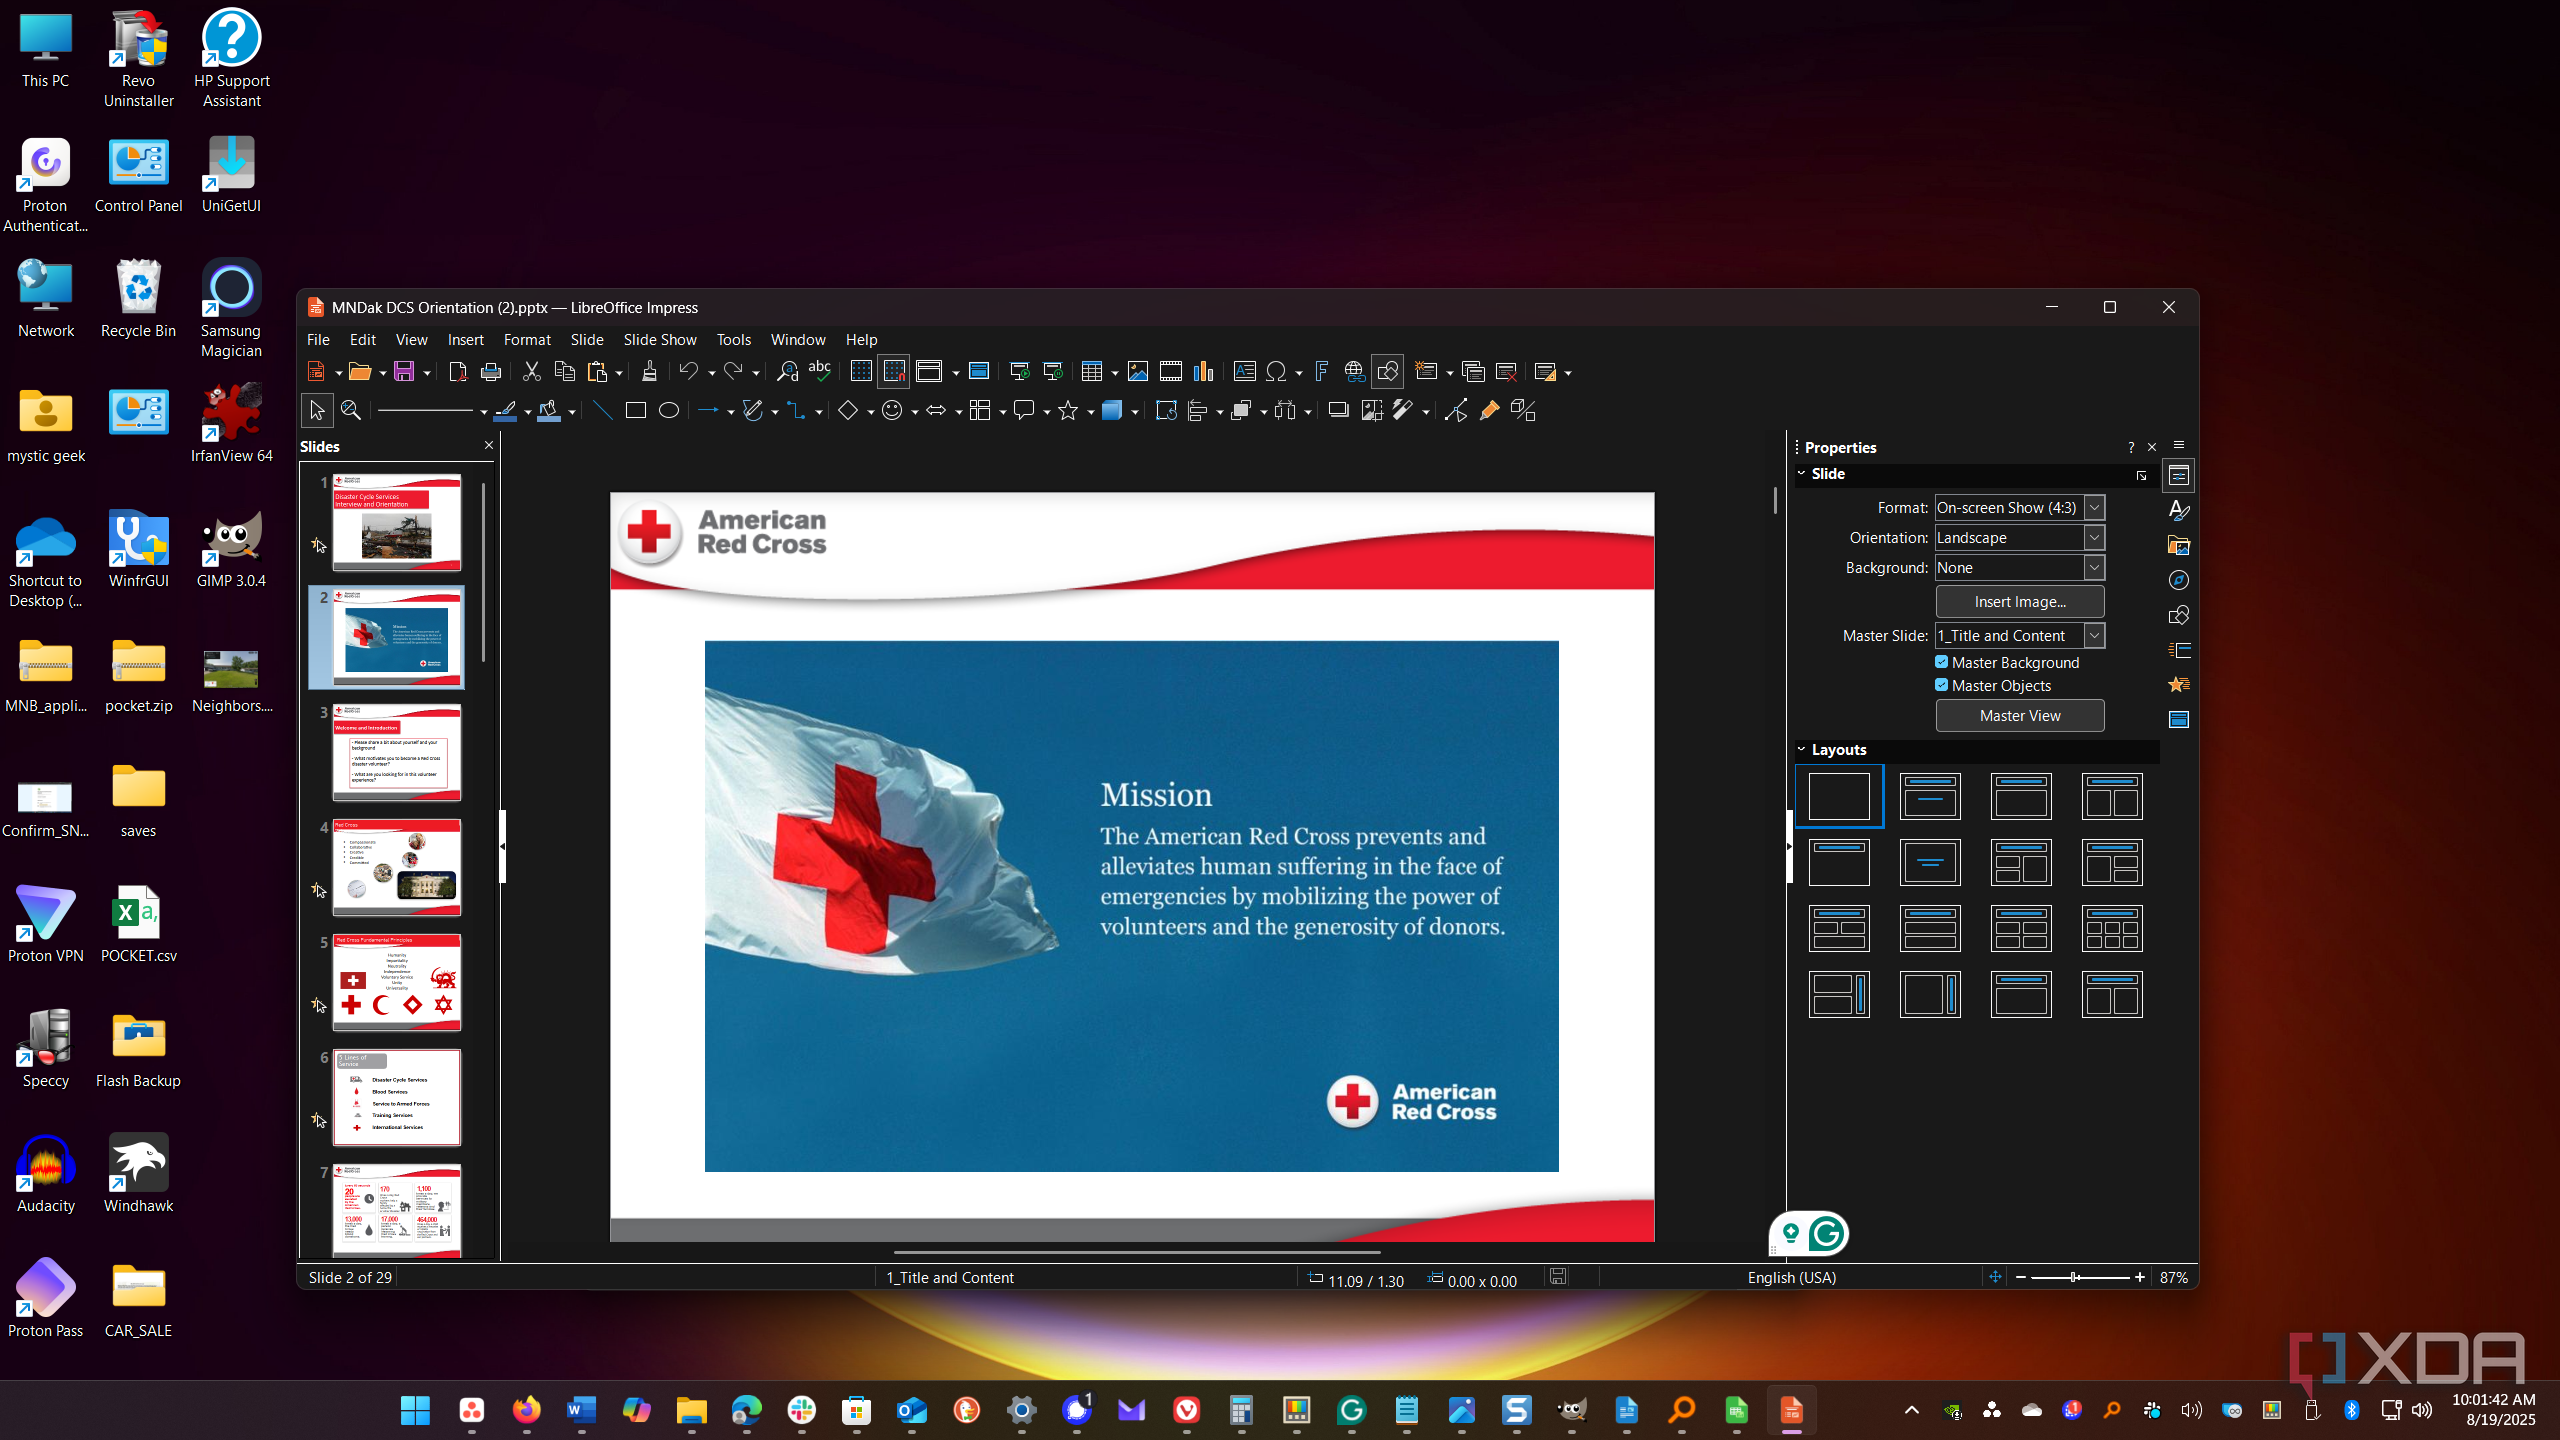Insert a table via toolbar
Screen dimensions: 2560x1440
click(x=1093, y=372)
